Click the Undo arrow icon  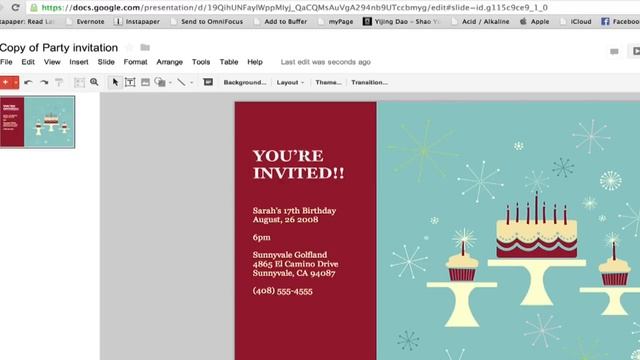[28, 82]
